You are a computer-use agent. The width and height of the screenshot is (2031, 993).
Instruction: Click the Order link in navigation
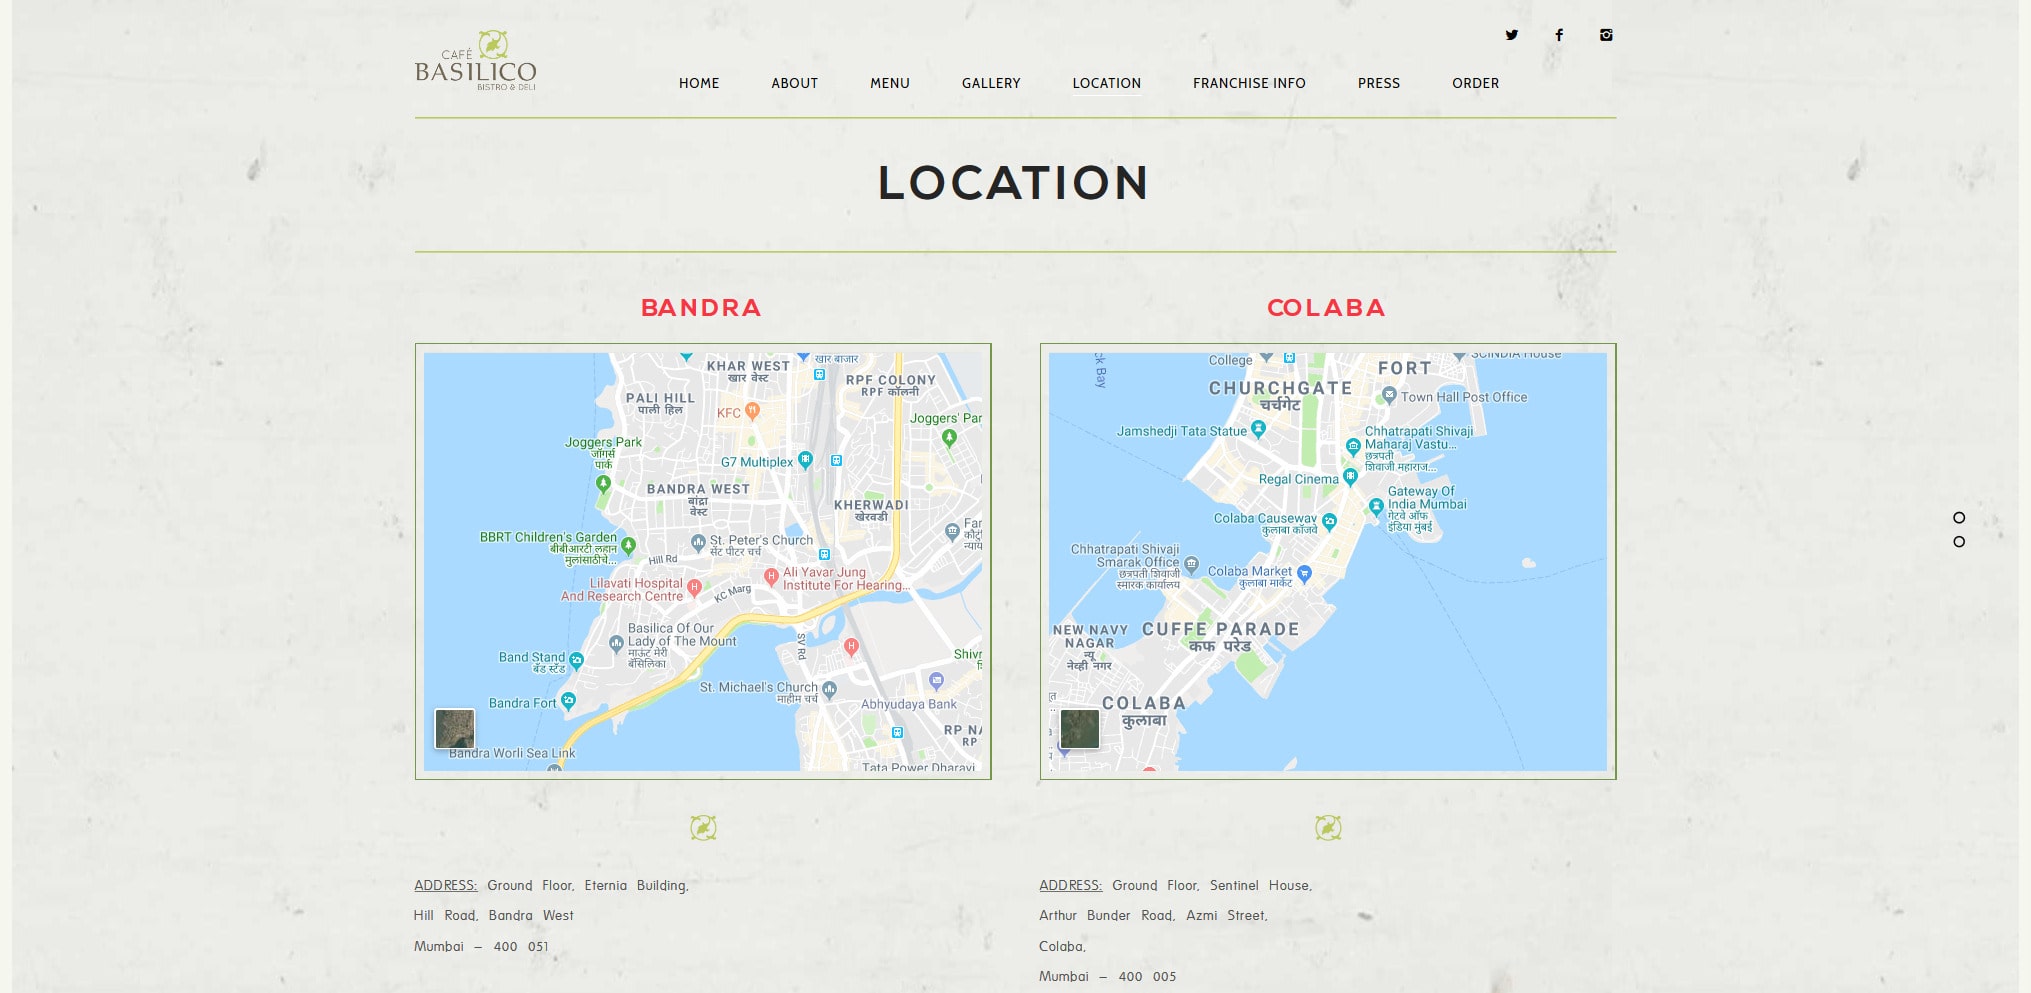(x=1475, y=84)
